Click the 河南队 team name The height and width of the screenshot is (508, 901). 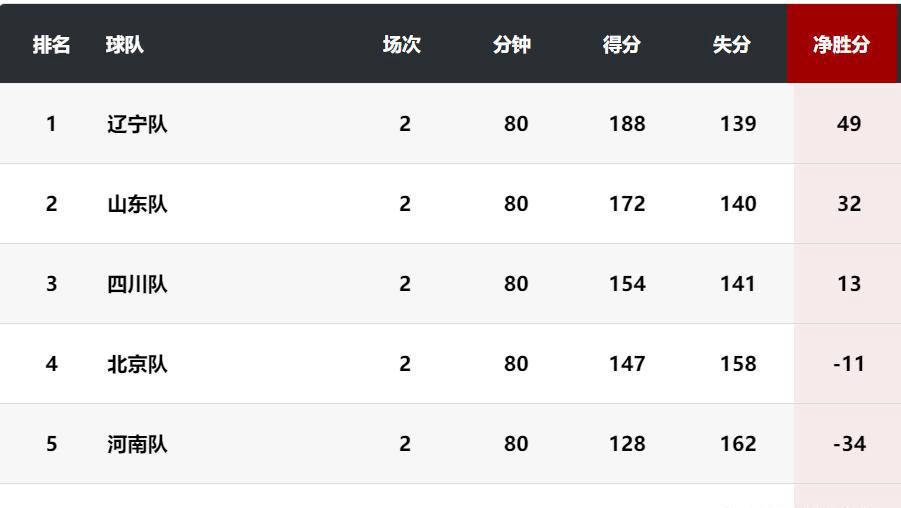tap(137, 444)
